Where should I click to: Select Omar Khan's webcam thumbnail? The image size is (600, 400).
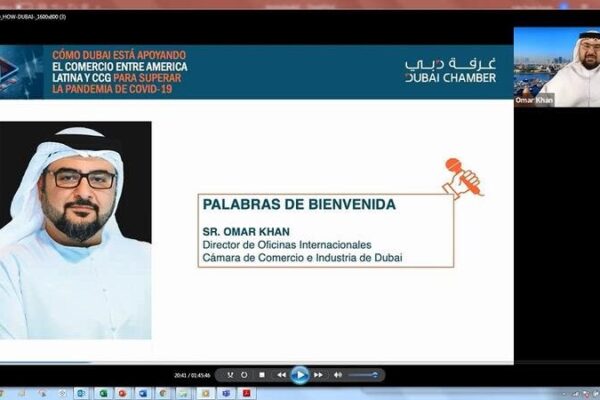[557, 67]
